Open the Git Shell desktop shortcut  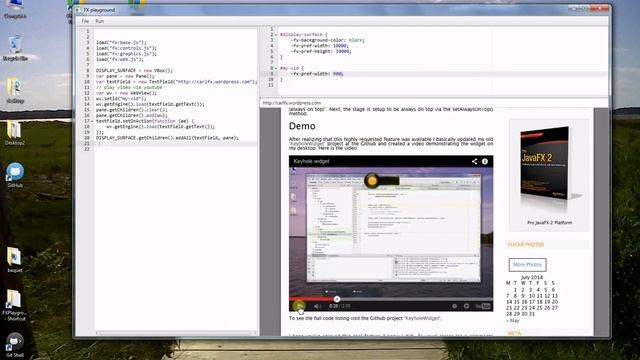pos(15,345)
